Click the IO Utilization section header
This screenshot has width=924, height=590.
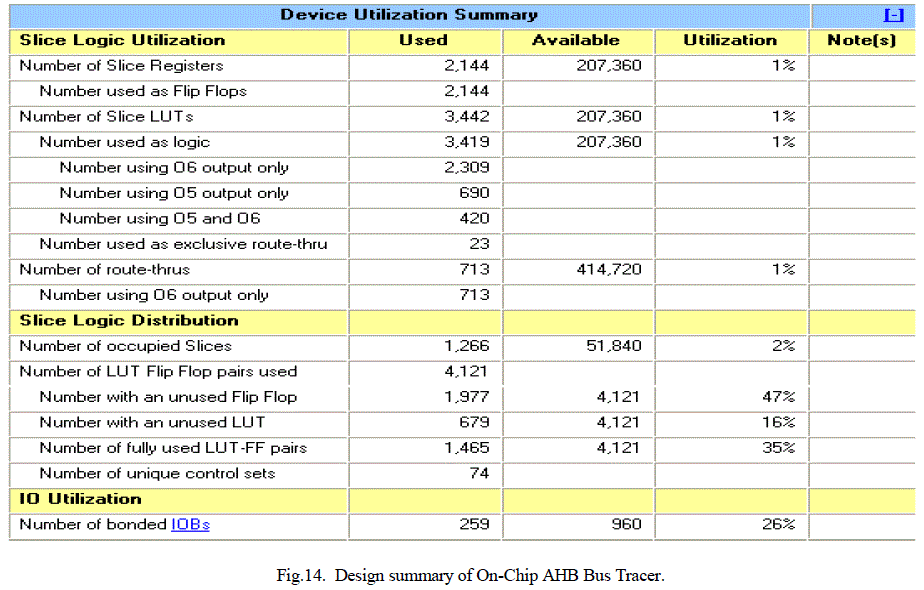(81, 498)
